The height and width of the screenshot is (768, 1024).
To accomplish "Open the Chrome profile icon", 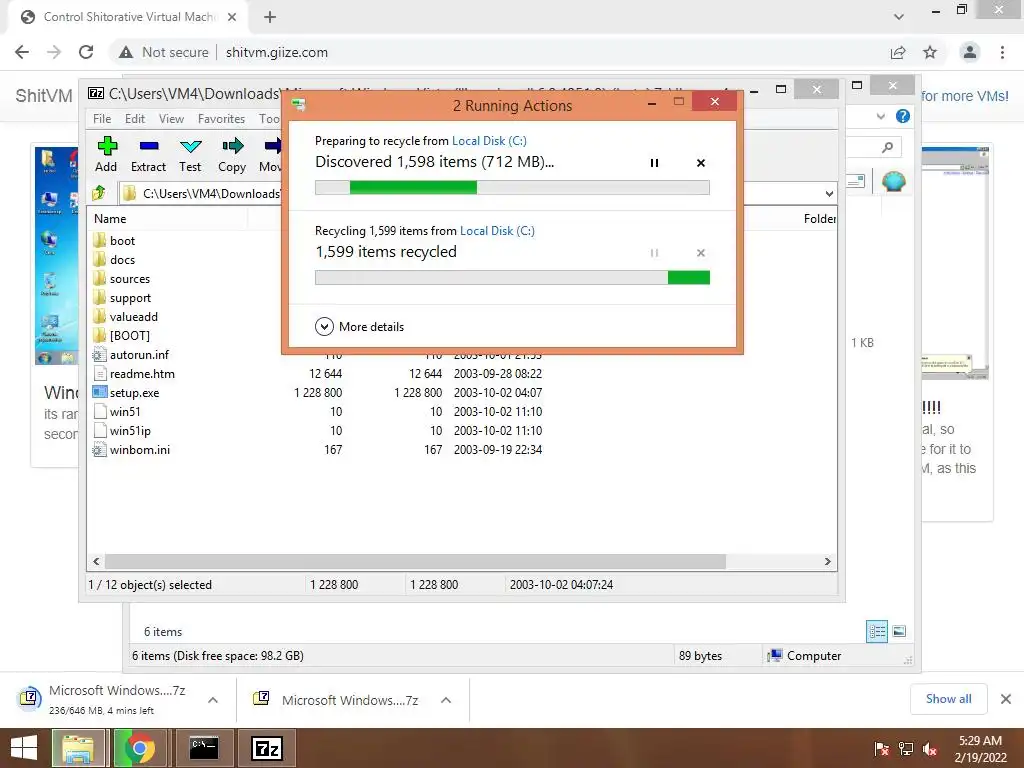I will click(x=970, y=52).
